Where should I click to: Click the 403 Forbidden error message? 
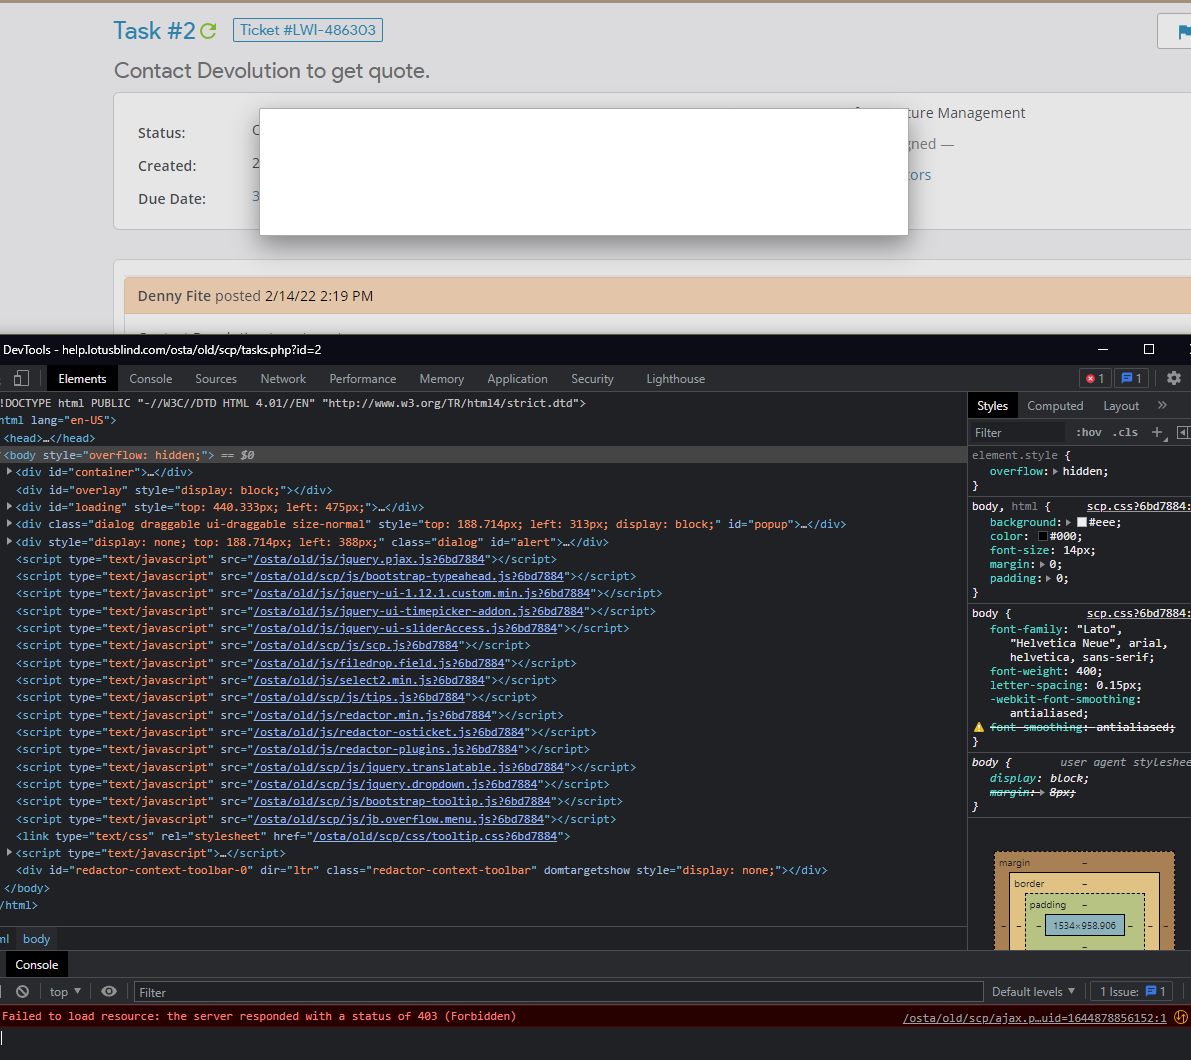(259, 1016)
